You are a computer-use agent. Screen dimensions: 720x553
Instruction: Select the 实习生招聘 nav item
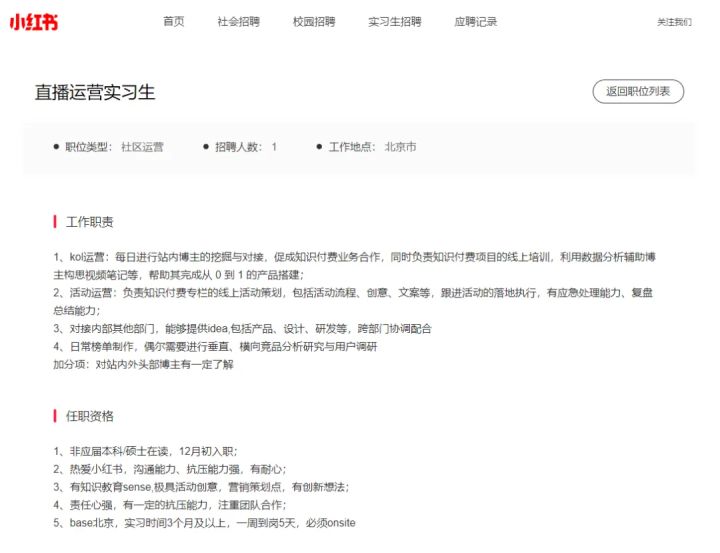(394, 21)
